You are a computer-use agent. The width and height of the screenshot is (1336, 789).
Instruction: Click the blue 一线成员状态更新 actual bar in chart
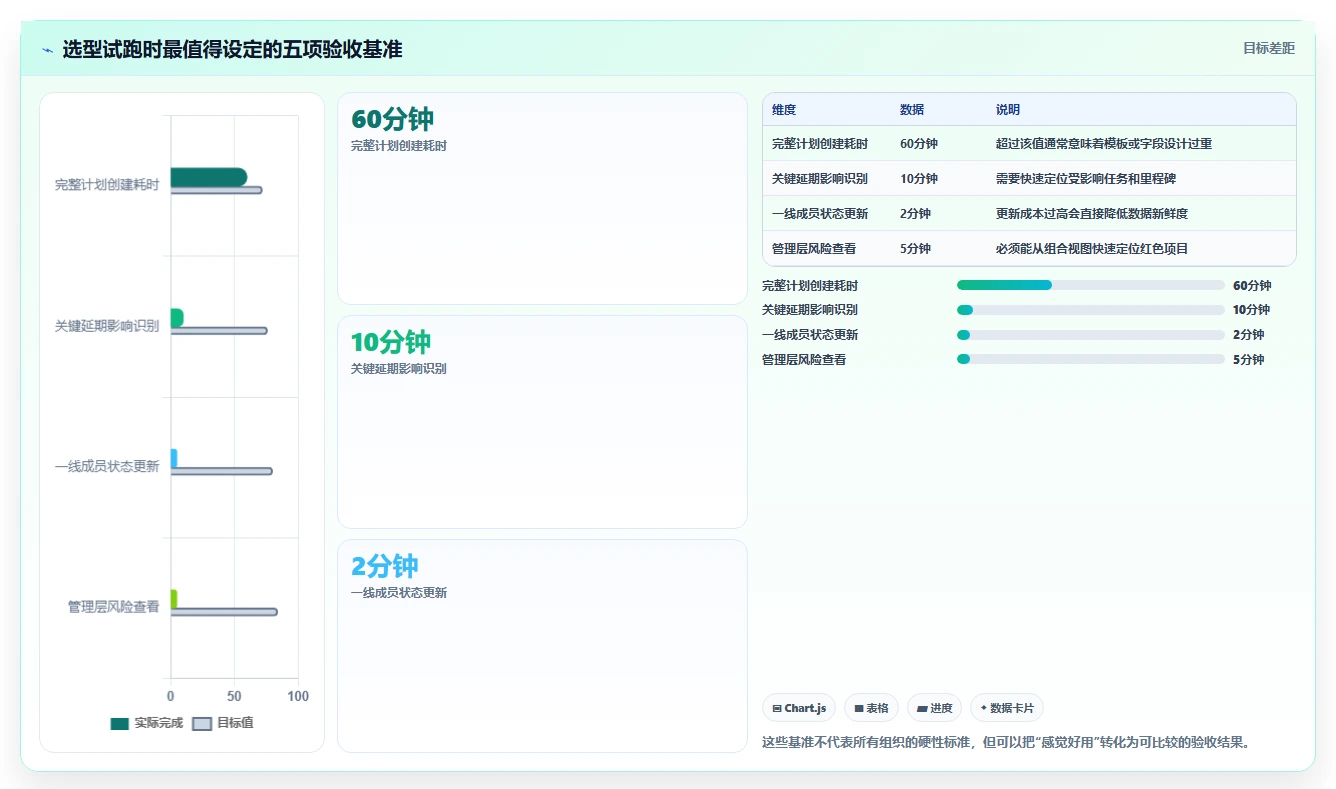point(174,458)
